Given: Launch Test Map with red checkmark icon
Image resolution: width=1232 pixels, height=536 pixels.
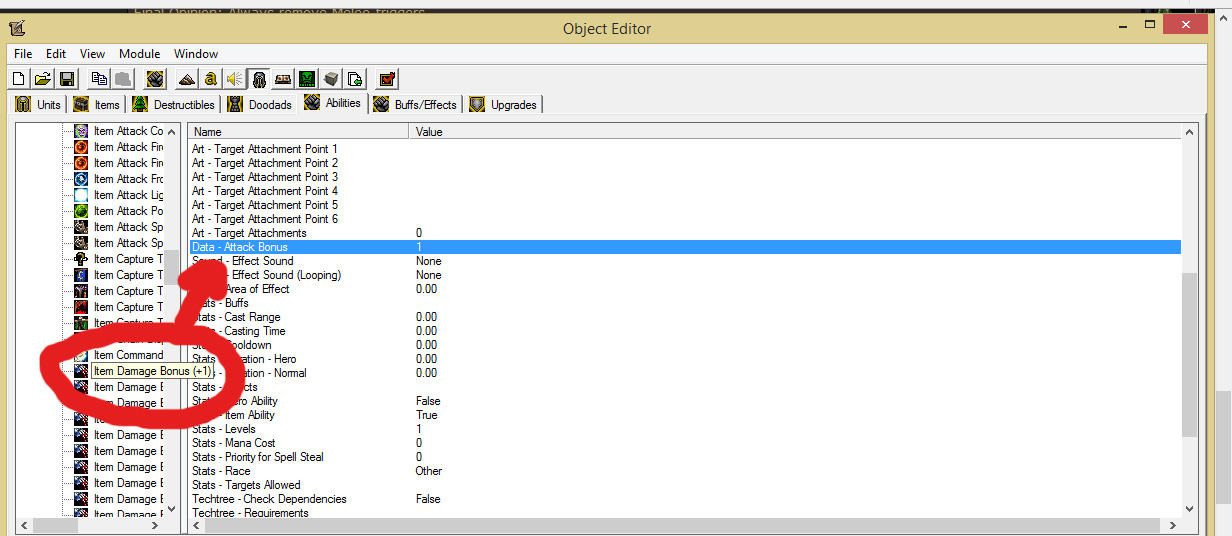Looking at the screenshot, I should point(388,78).
